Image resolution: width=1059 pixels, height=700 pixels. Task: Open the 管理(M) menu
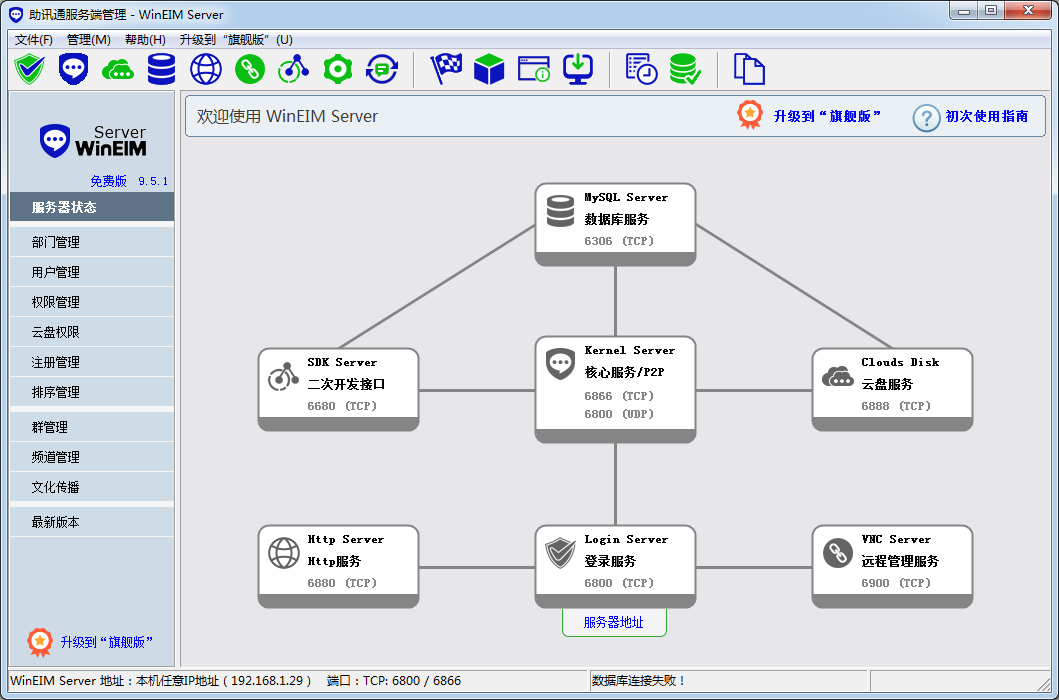[88, 40]
